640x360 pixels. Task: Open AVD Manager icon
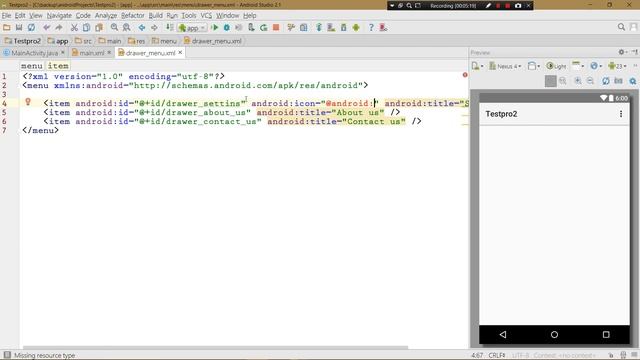(x=331, y=27)
